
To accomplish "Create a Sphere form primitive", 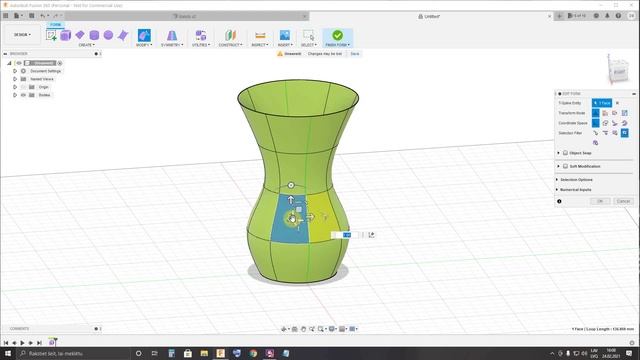I will coord(108,35).
